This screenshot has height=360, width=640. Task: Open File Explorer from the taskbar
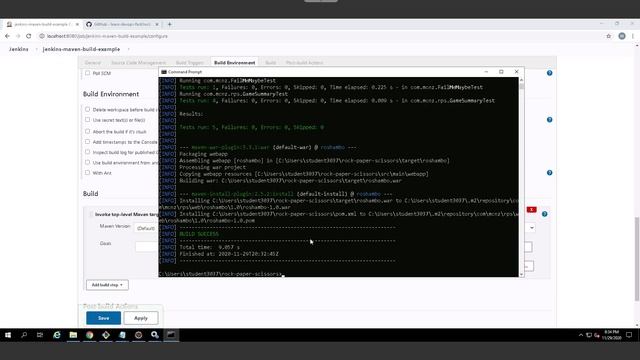pos(73,335)
